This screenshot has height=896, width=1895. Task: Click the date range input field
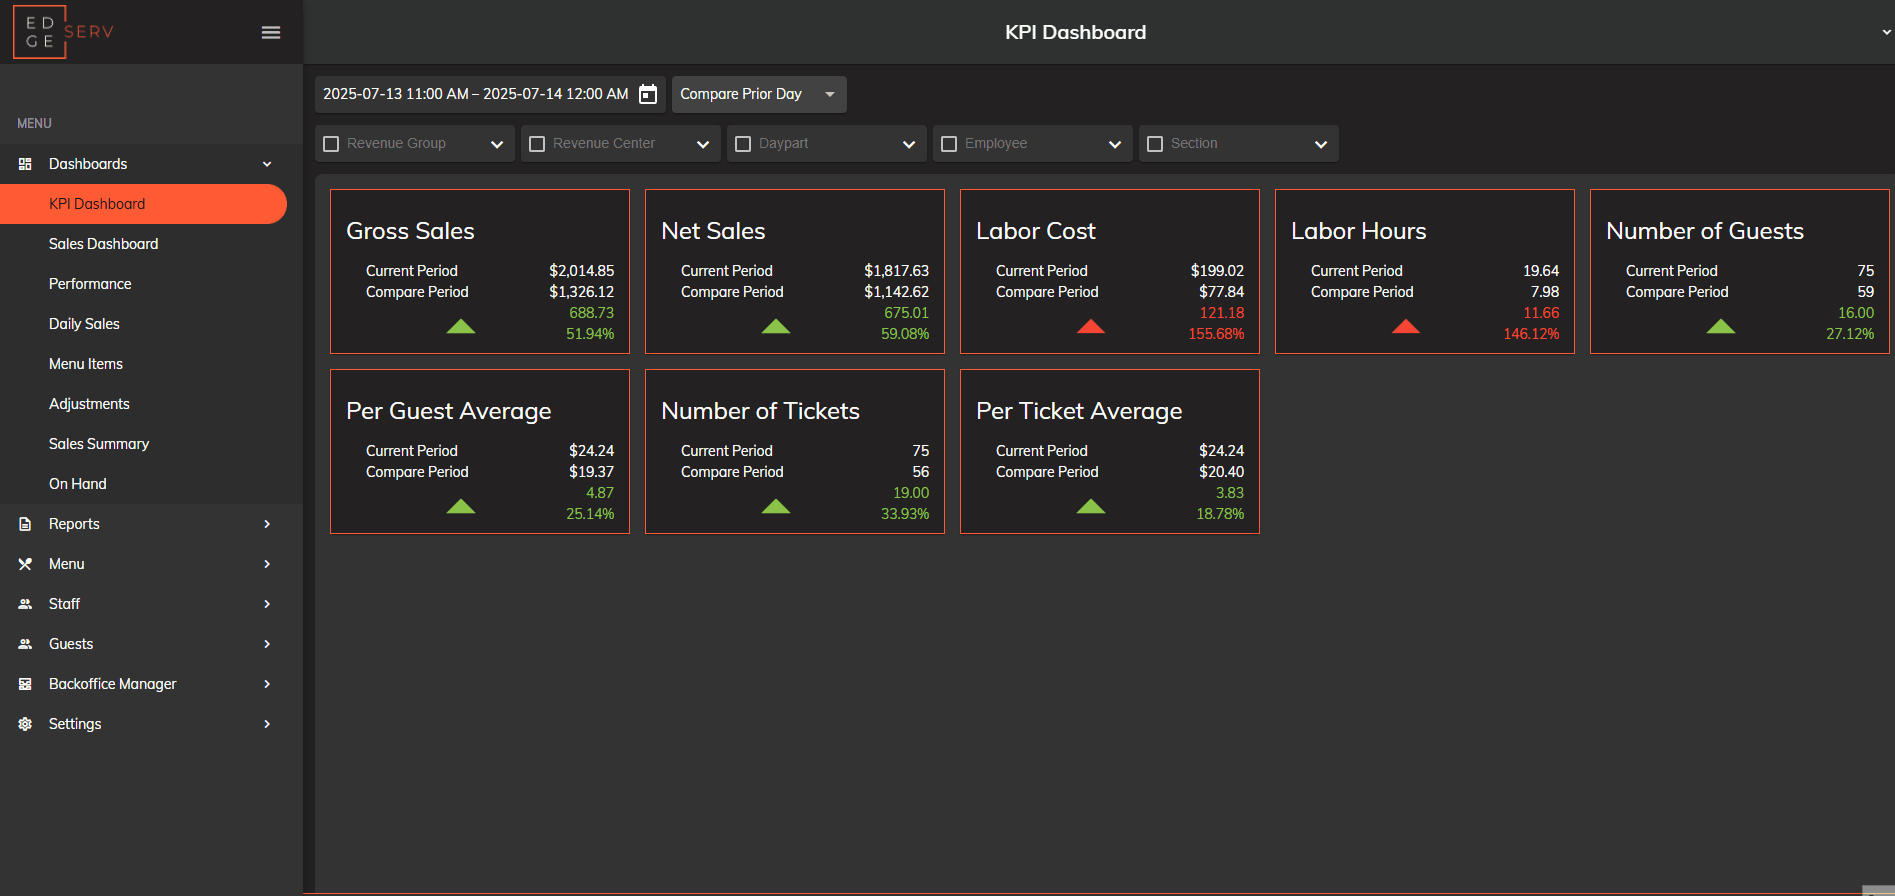pos(475,94)
